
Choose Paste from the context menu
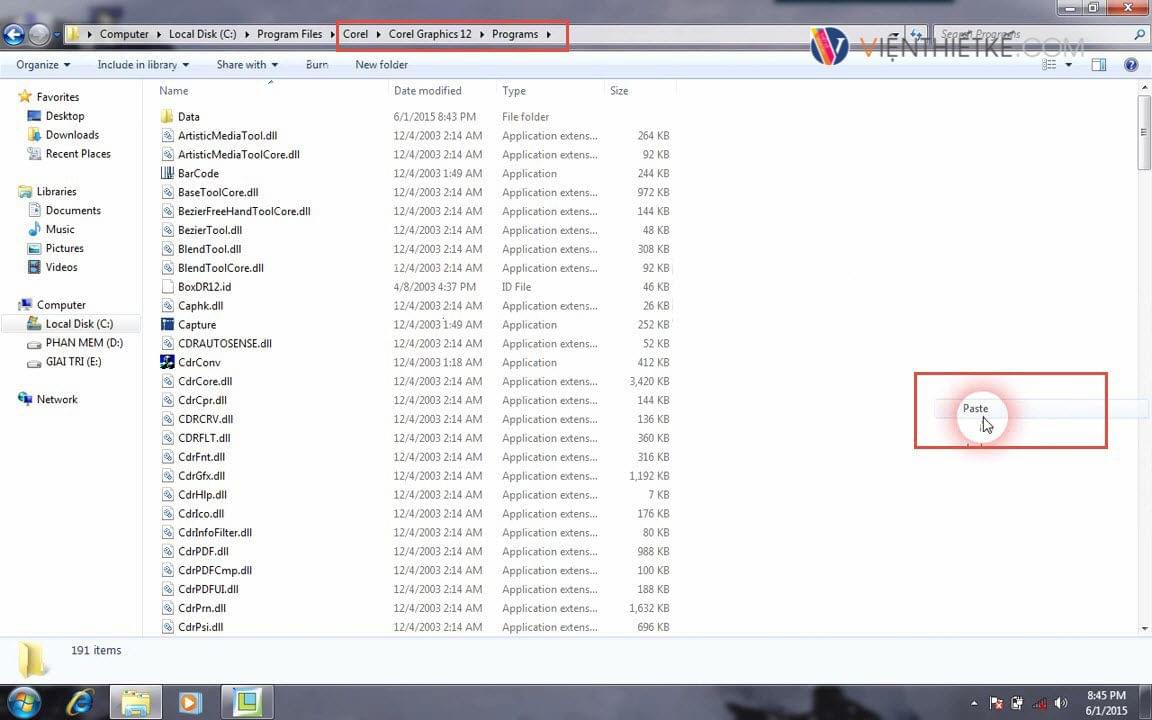click(x=976, y=408)
